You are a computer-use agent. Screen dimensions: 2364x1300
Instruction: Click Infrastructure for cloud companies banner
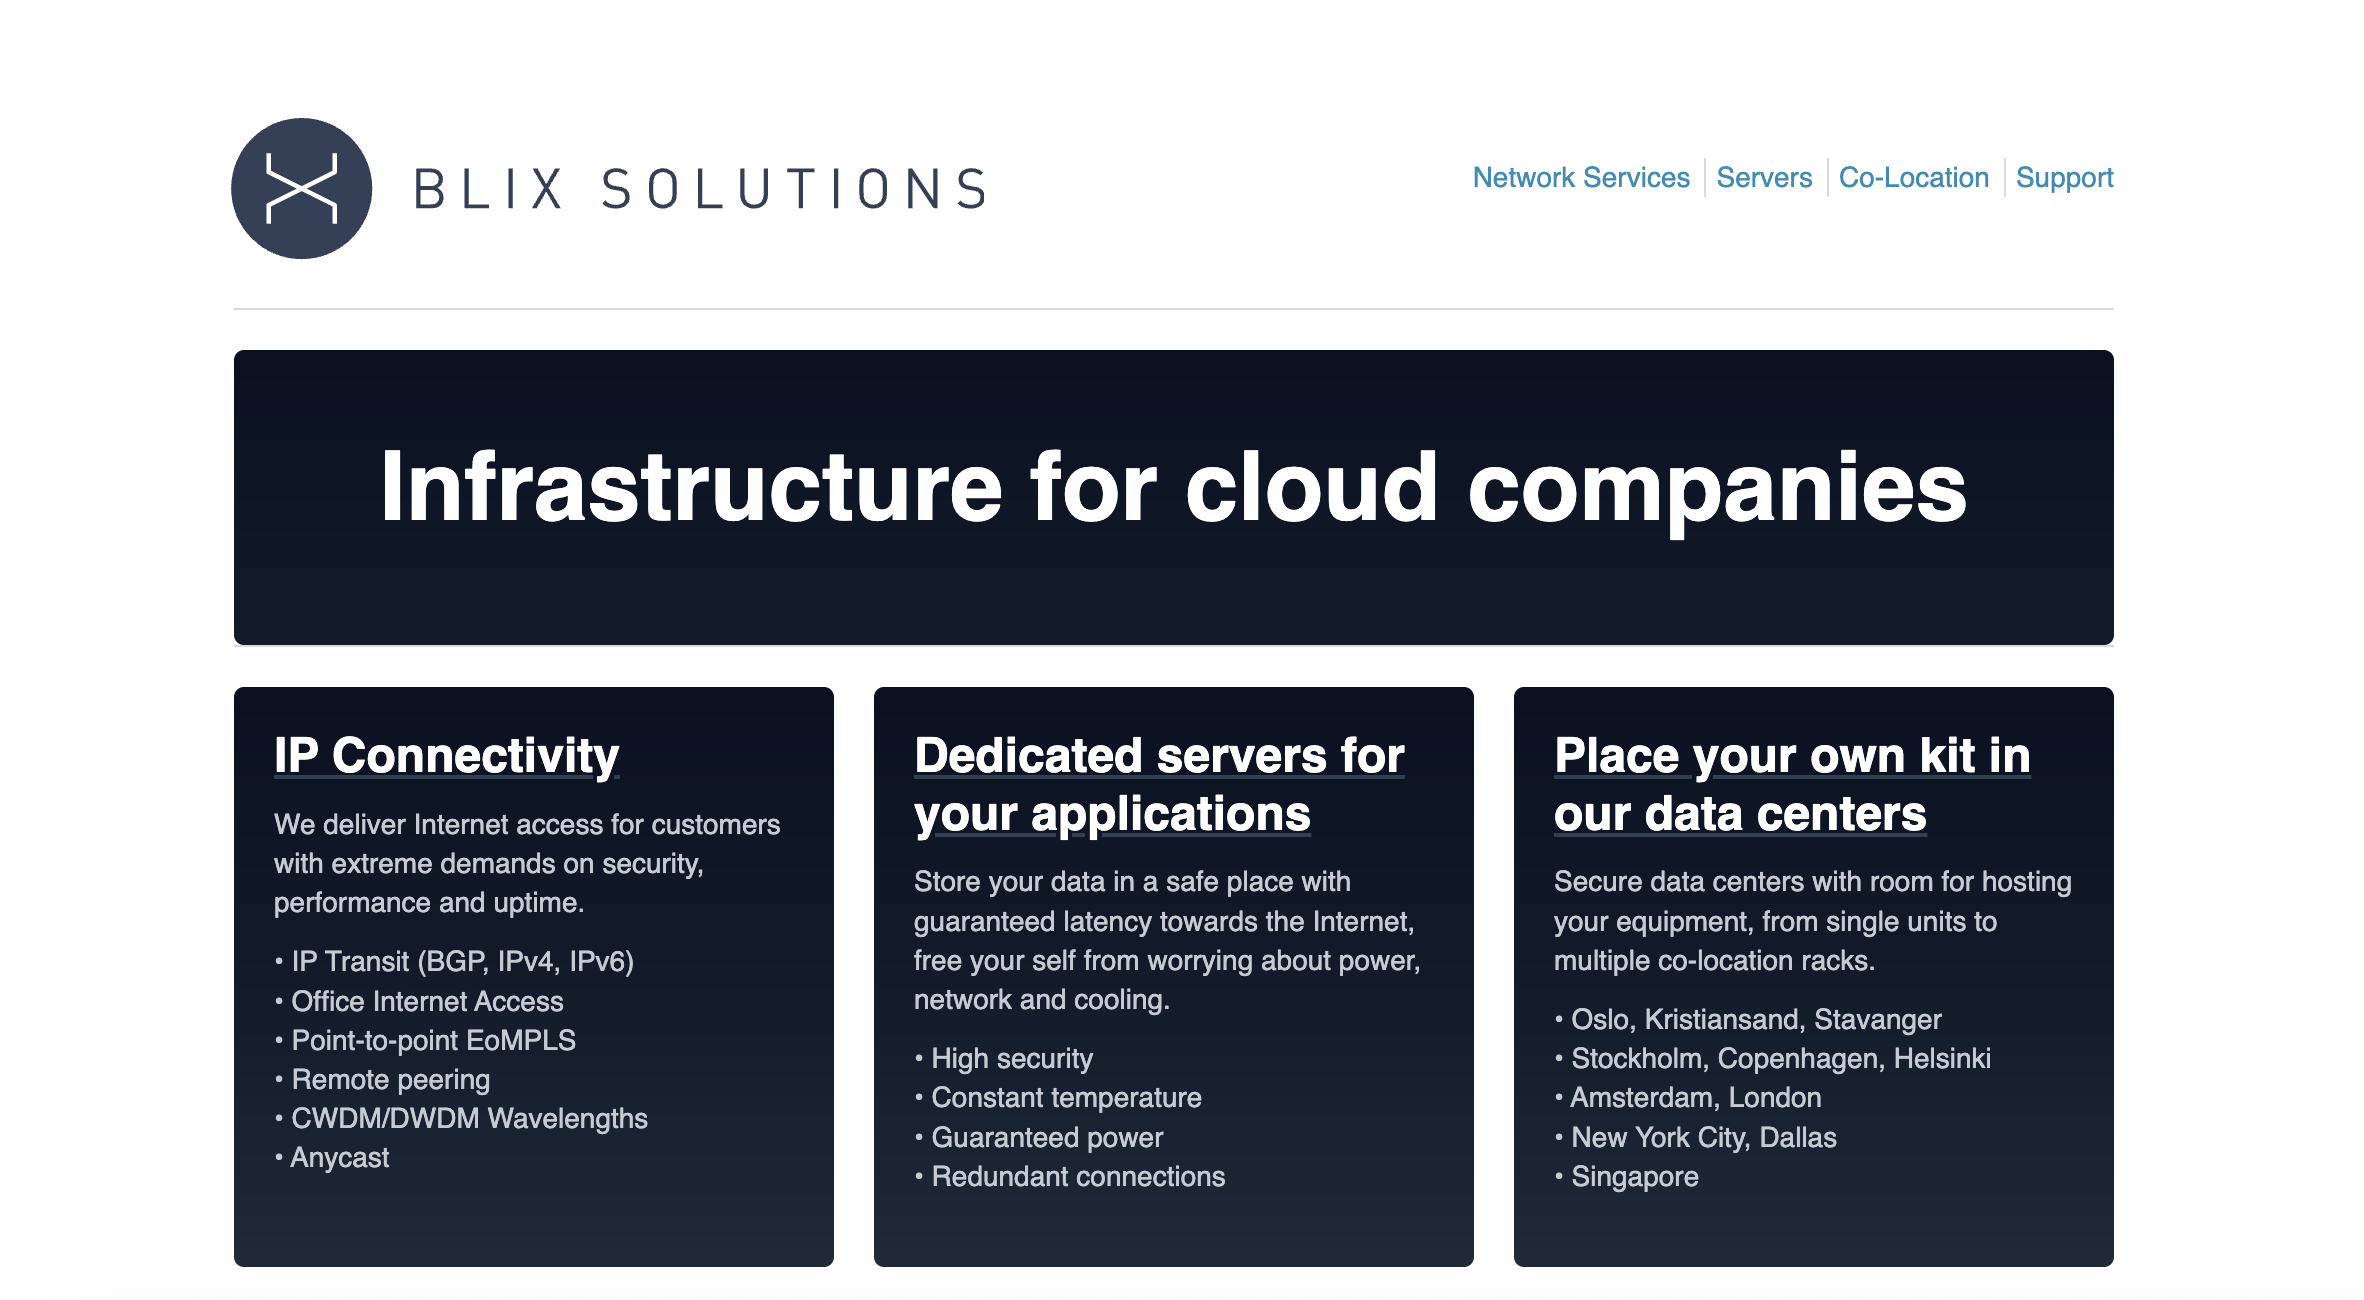tap(1173, 487)
